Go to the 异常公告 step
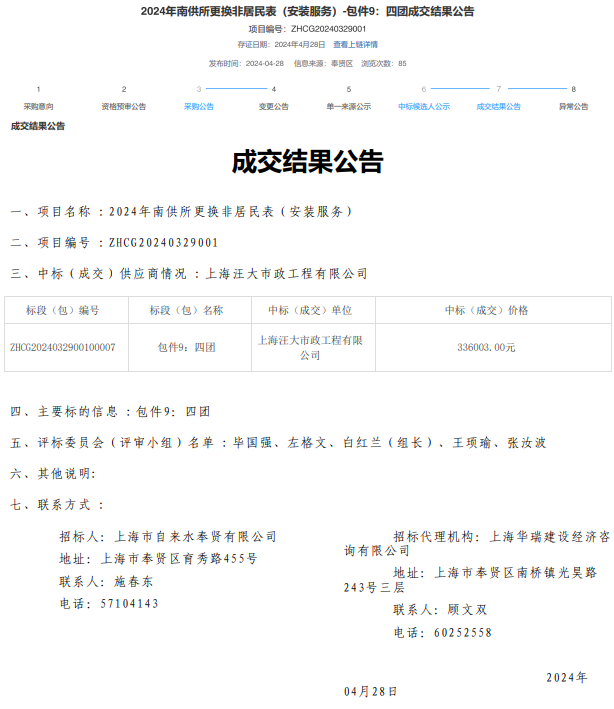This screenshot has height=709, width=614. (573, 106)
